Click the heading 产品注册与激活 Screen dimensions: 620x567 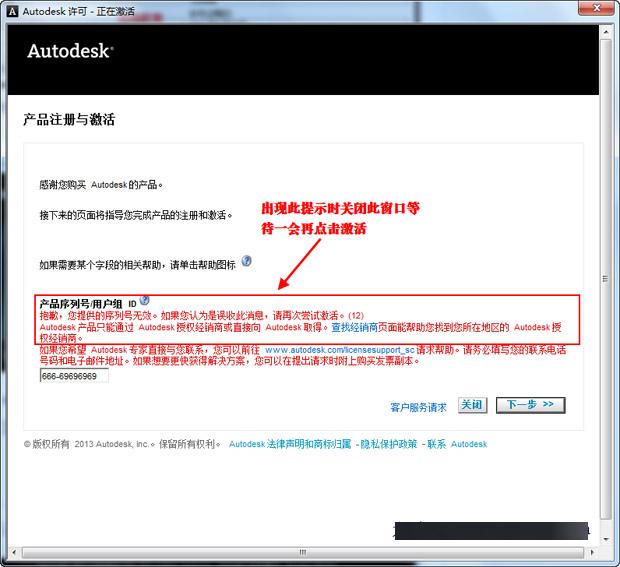point(69,119)
